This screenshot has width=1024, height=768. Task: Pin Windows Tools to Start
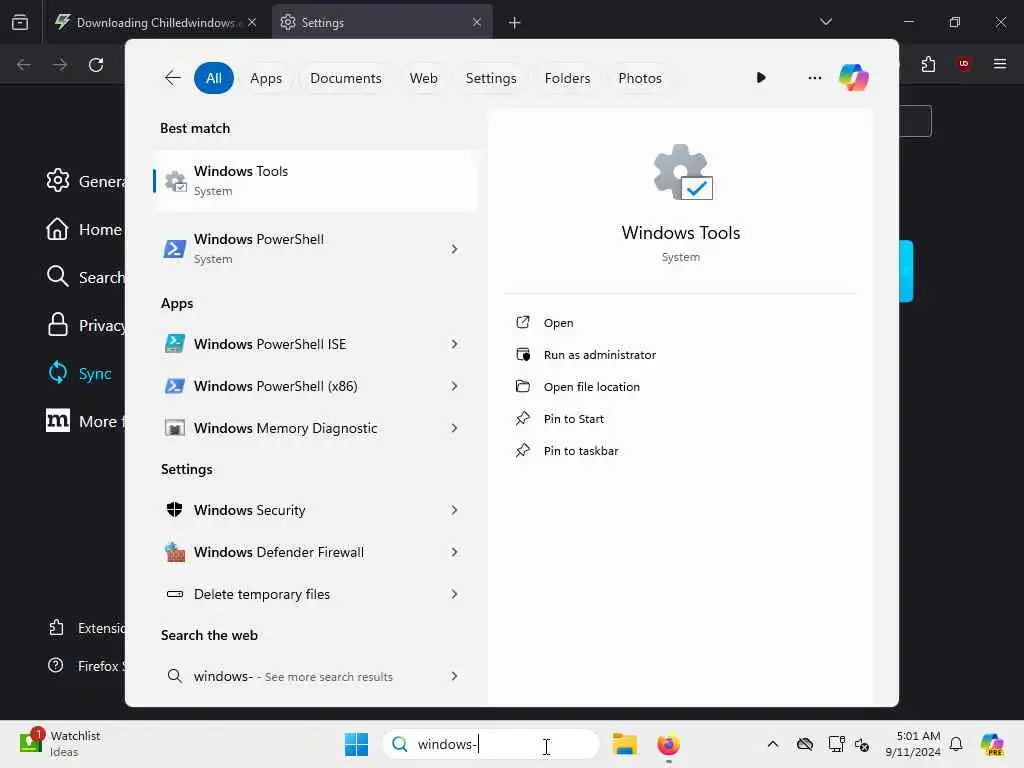[573, 419]
